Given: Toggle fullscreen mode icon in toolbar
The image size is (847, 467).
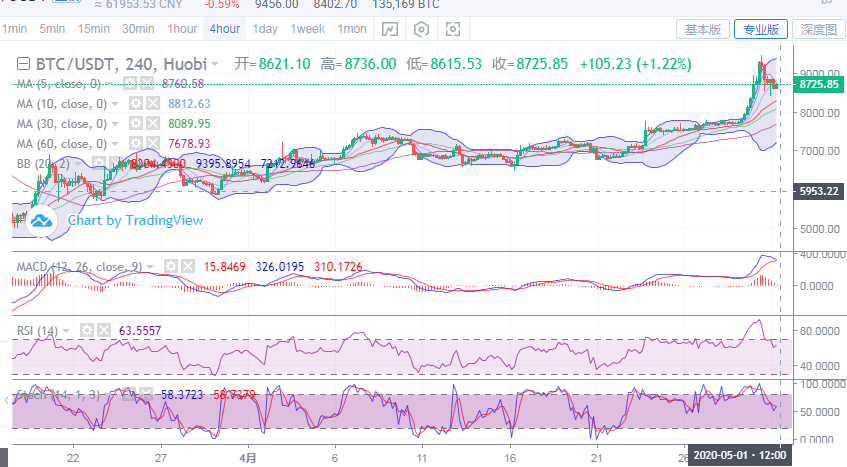Looking at the screenshot, I should tap(453, 29).
